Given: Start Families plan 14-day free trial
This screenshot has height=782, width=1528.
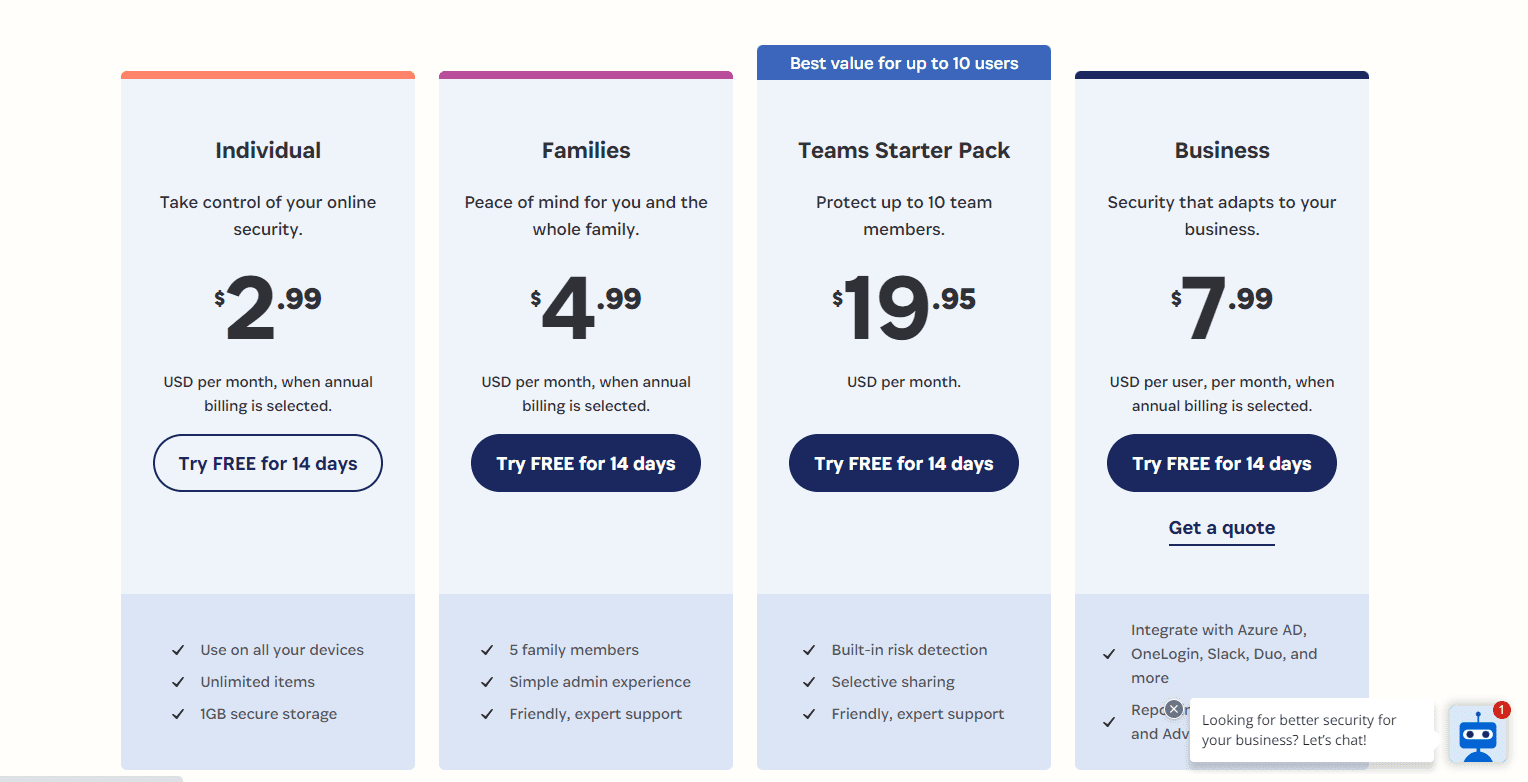Looking at the screenshot, I should [x=586, y=463].
